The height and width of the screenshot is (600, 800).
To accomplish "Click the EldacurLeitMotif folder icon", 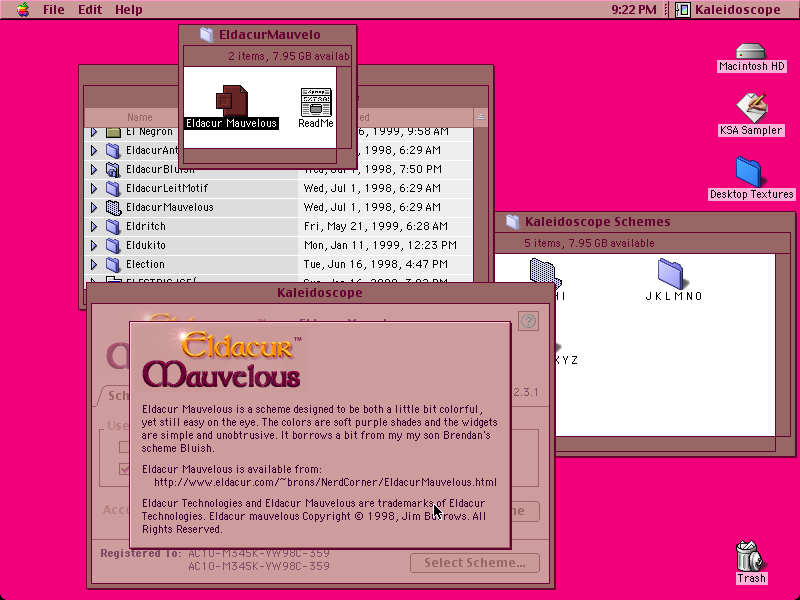I will pyautogui.click(x=113, y=188).
